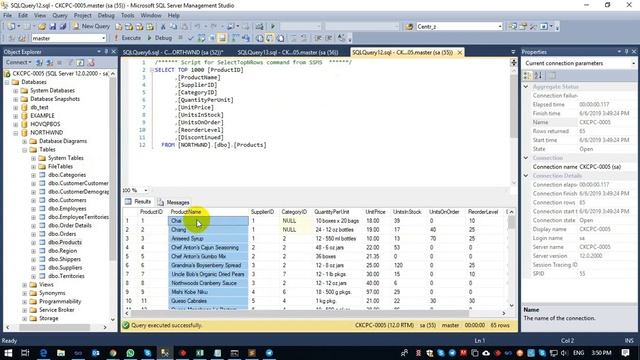Click the UnitPrice column header
Viewport: 640px width, 360px height.
click(x=376, y=212)
